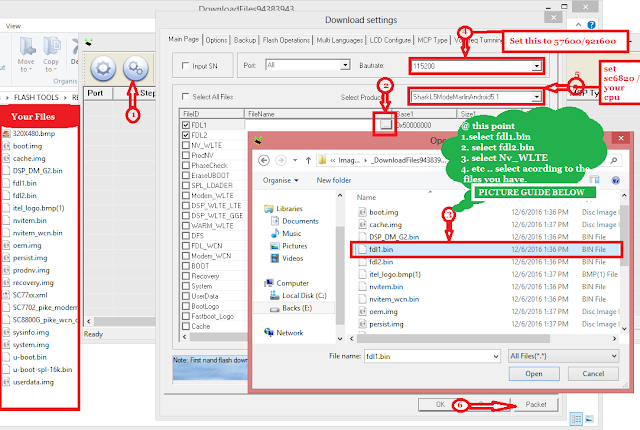Click the FLASH TOOLS breadcrumb in Explorer

tap(36, 98)
